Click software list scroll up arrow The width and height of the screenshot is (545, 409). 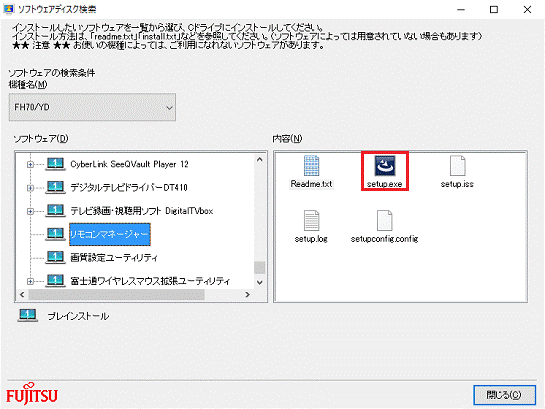pyautogui.click(x=259, y=159)
